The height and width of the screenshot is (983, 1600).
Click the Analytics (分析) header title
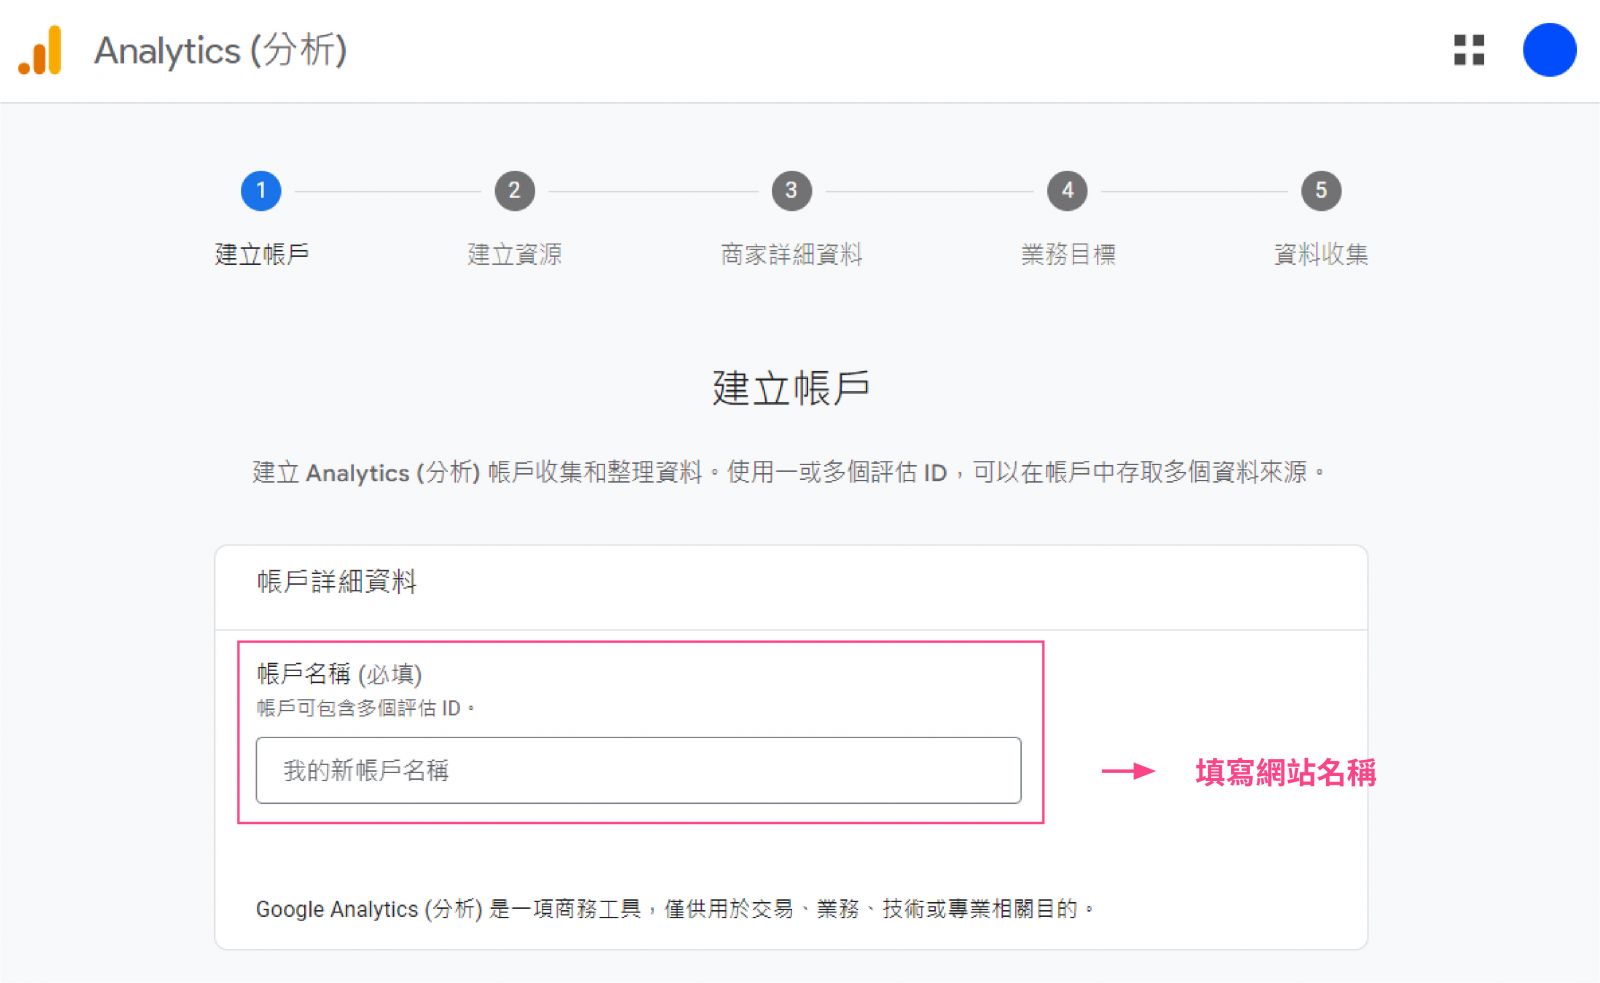(x=220, y=51)
